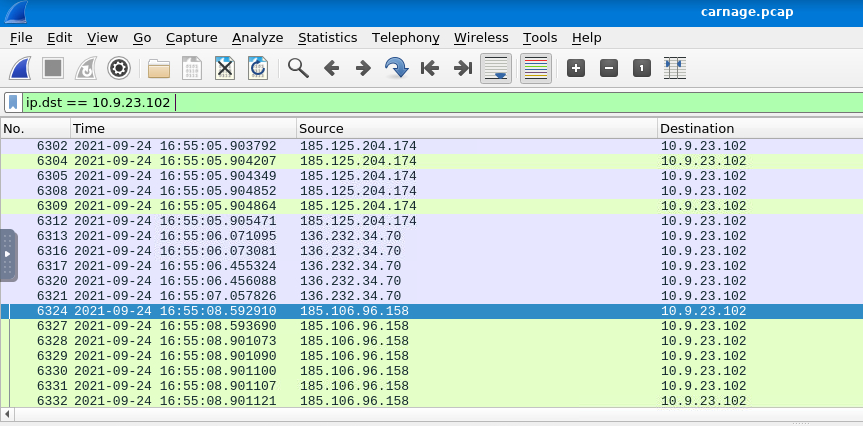Select packet number 6331
The image size is (863, 426).
[432, 386]
